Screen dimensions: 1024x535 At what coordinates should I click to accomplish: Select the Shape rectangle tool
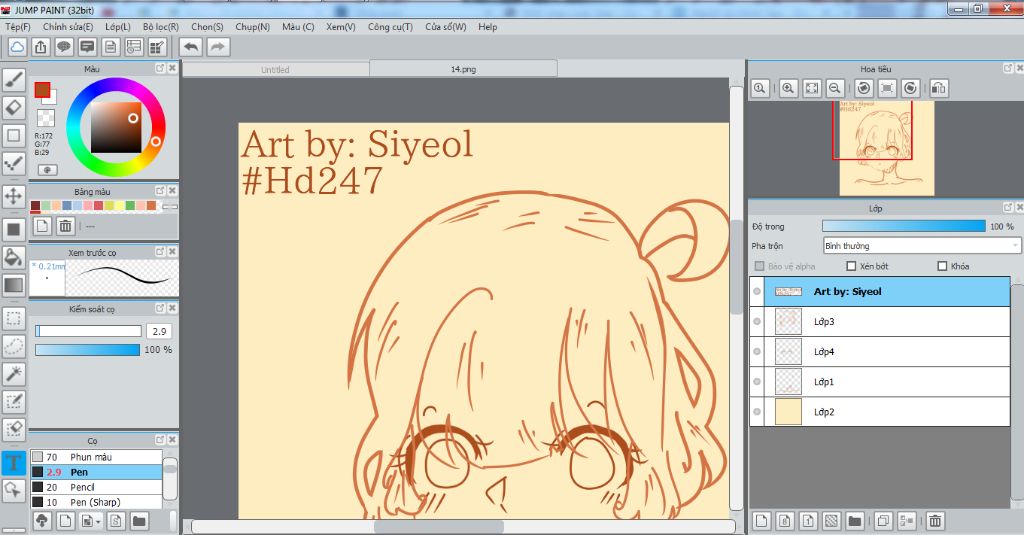tap(14, 136)
